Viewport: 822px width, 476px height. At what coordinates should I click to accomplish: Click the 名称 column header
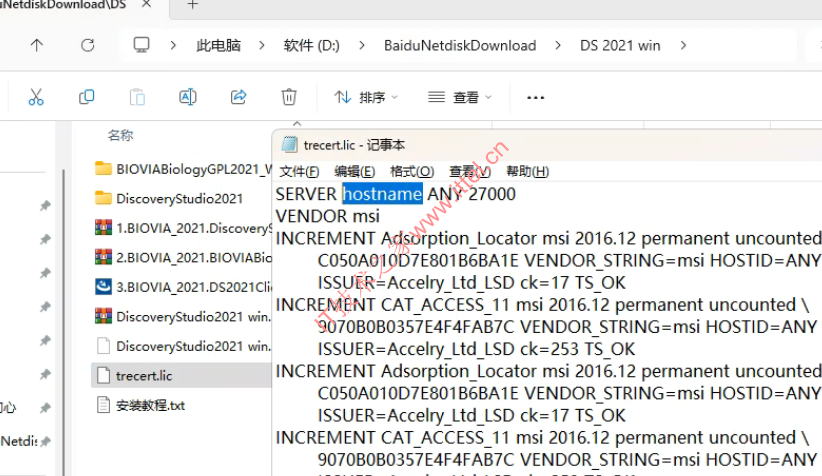tap(121, 135)
